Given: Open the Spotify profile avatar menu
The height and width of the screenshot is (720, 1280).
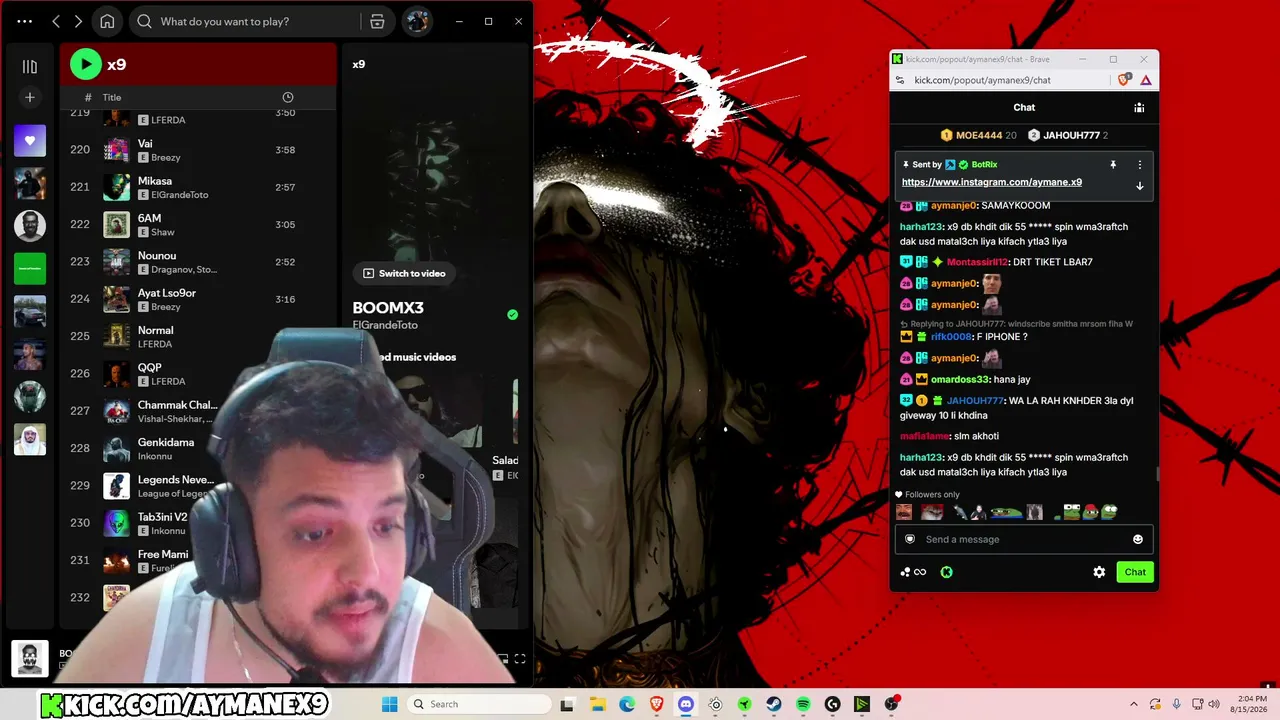Looking at the screenshot, I should [417, 21].
